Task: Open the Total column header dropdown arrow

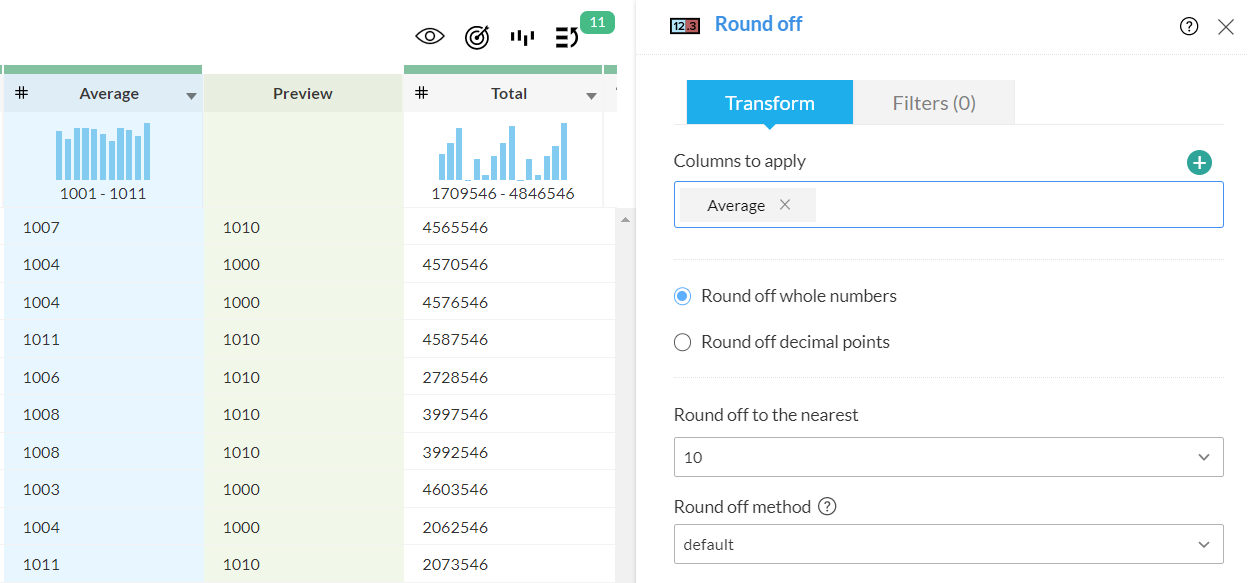Action: tap(591, 96)
